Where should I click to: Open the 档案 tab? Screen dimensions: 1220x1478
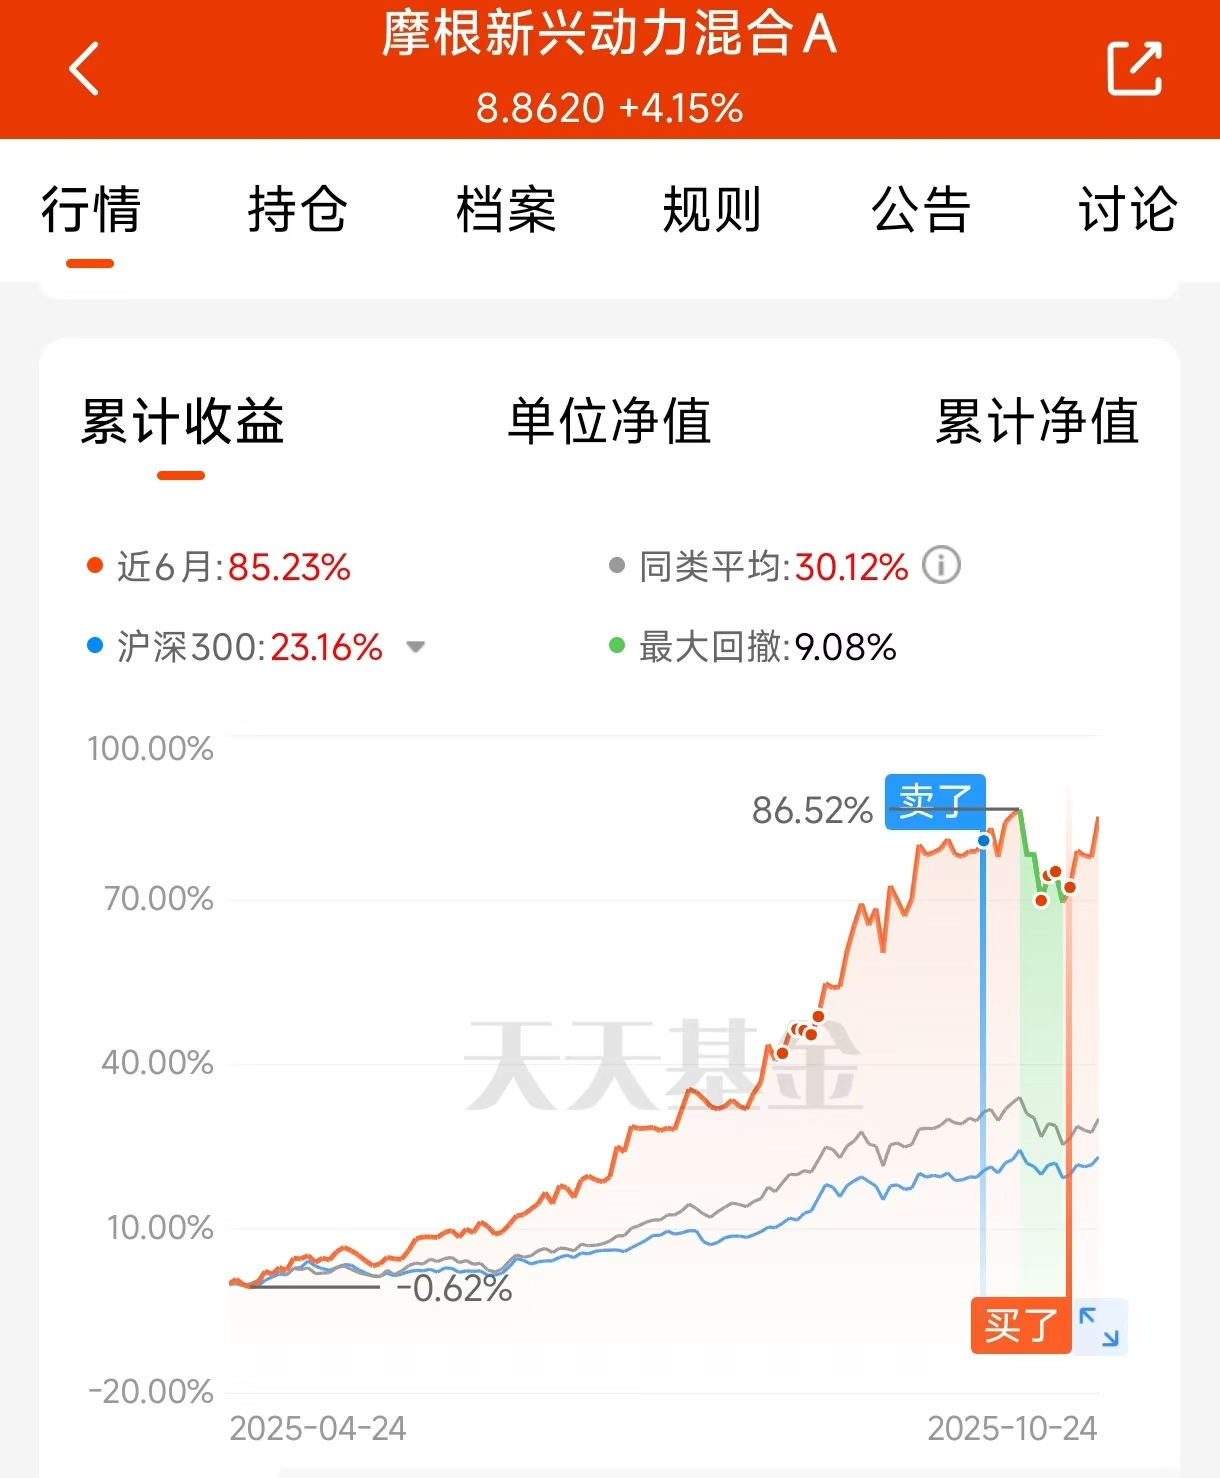[506, 210]
